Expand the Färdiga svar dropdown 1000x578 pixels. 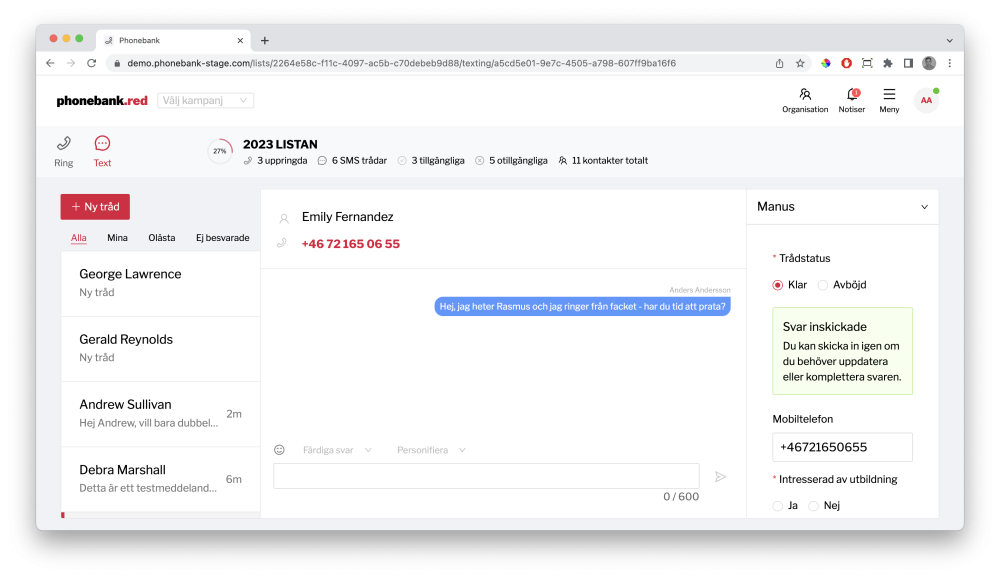click(x=337, y=450)
